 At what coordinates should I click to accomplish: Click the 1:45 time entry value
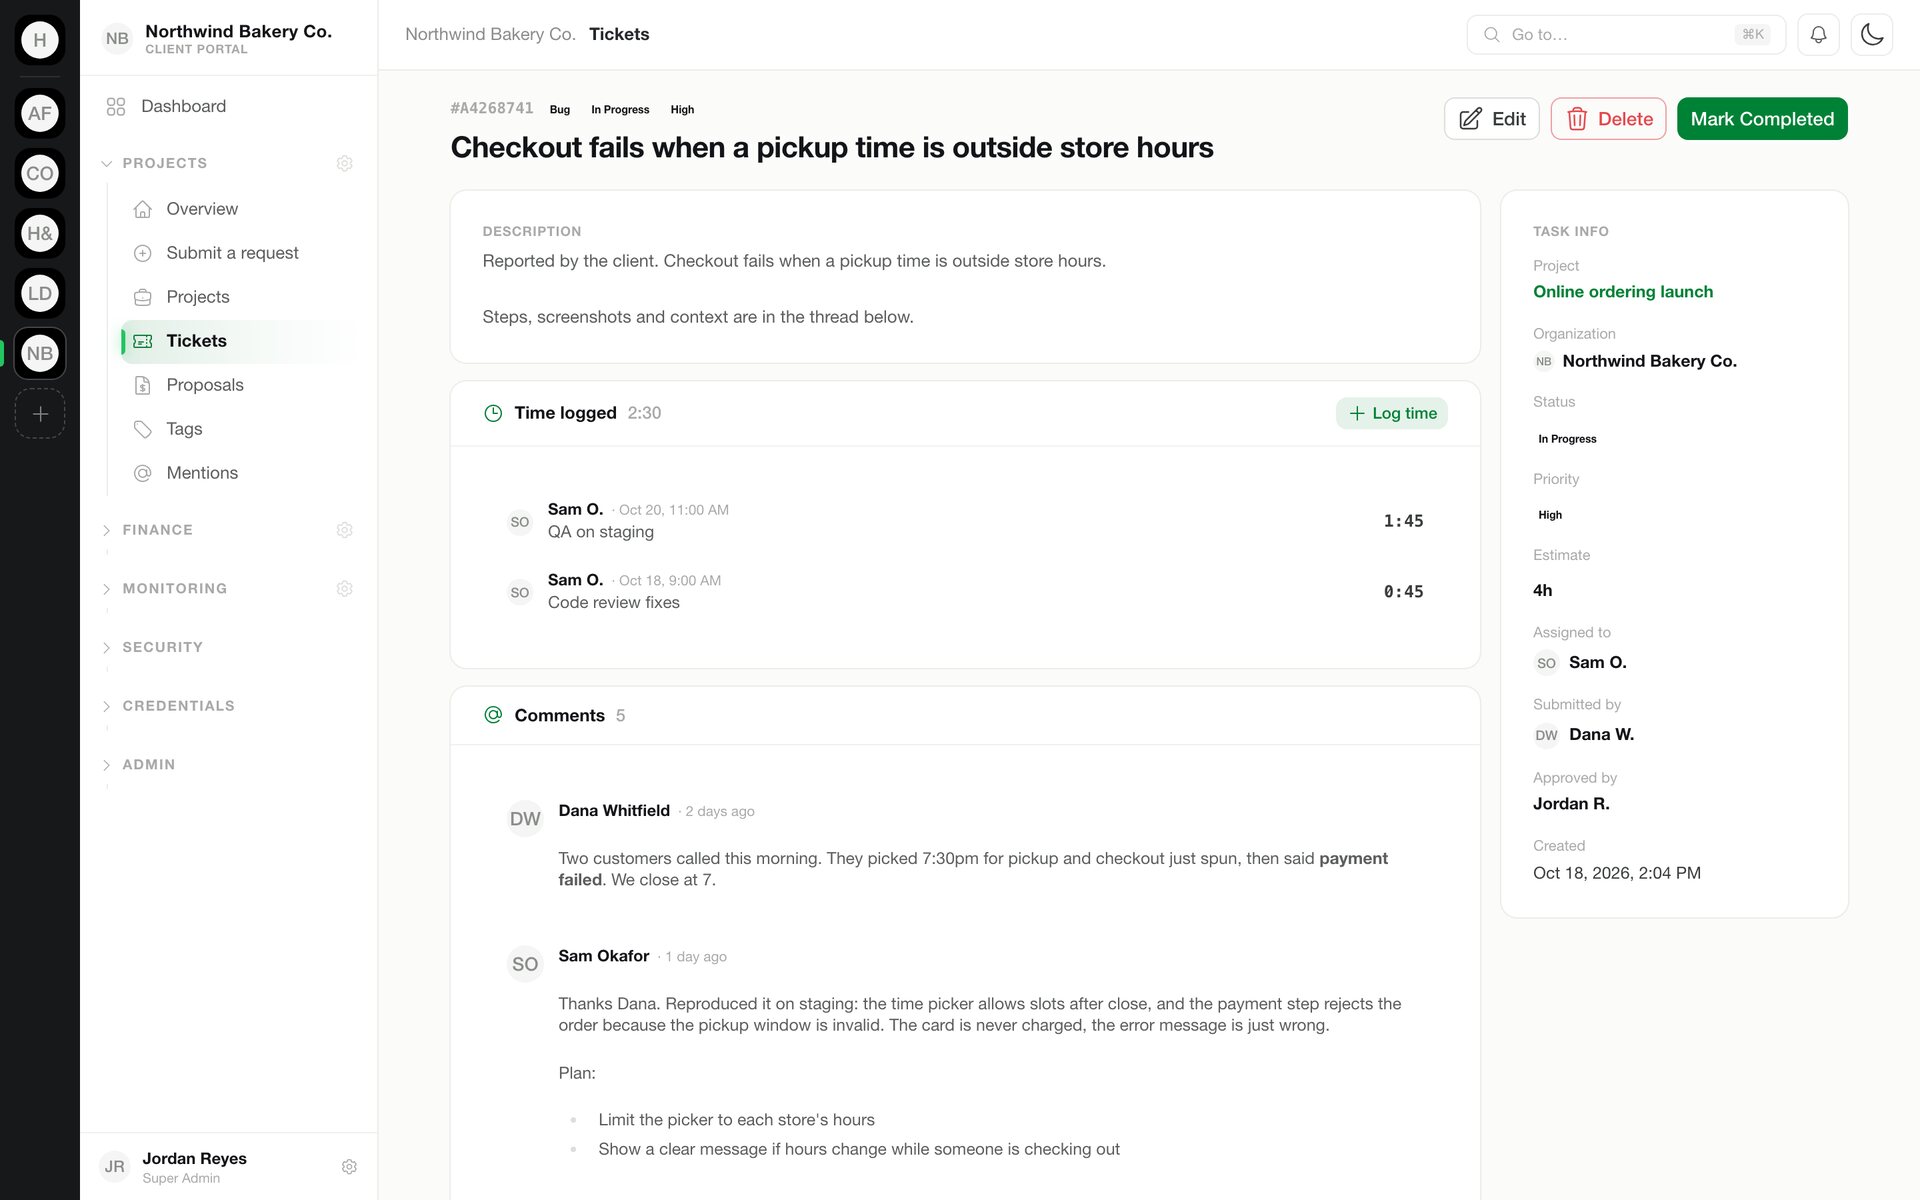pos(1403,521)
